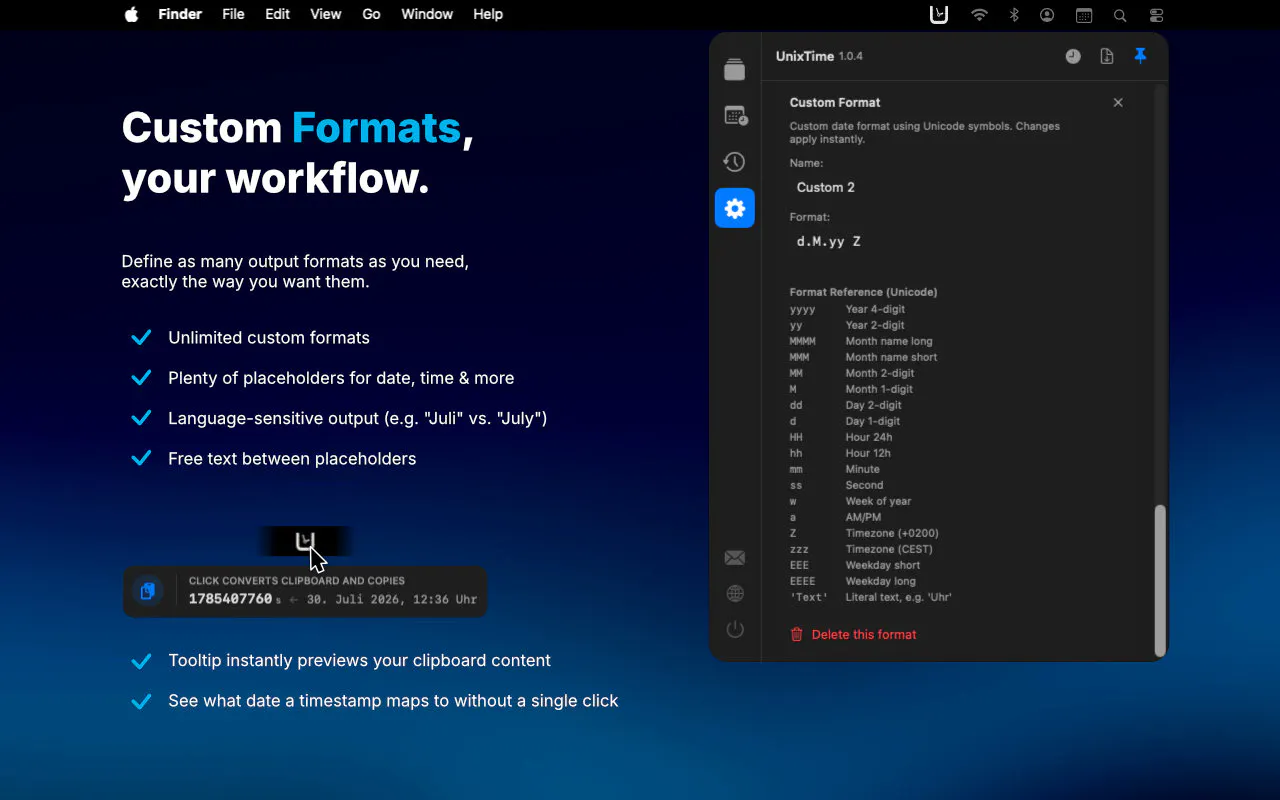The image size is (1280, 800).
Task: Click the 'Text' Literal text row
Action: [871, 597]
